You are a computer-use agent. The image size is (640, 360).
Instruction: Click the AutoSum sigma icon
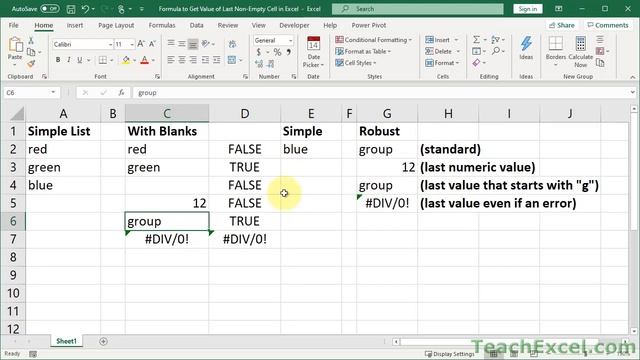tap(476, 40)
